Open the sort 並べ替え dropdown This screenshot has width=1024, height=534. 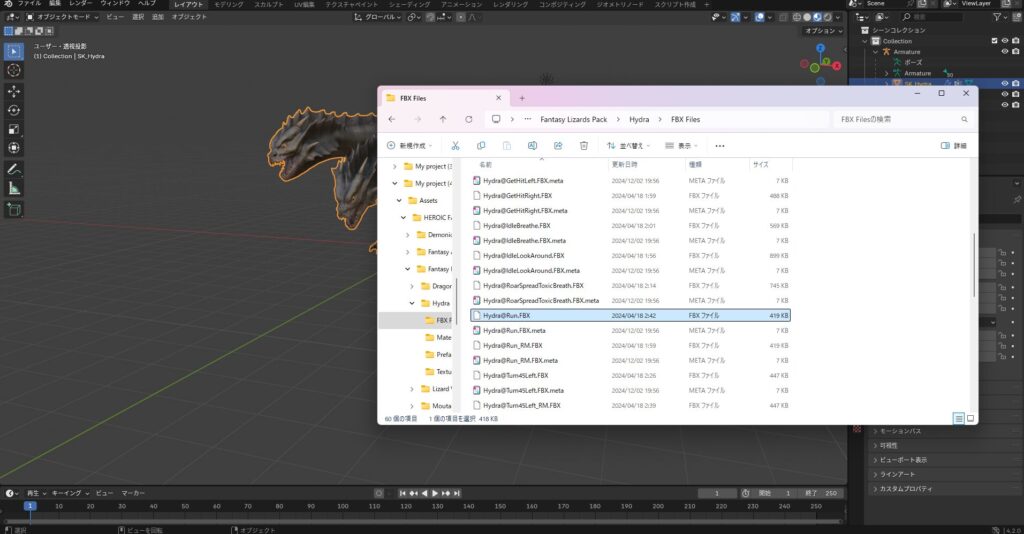[x=628, y=146]
